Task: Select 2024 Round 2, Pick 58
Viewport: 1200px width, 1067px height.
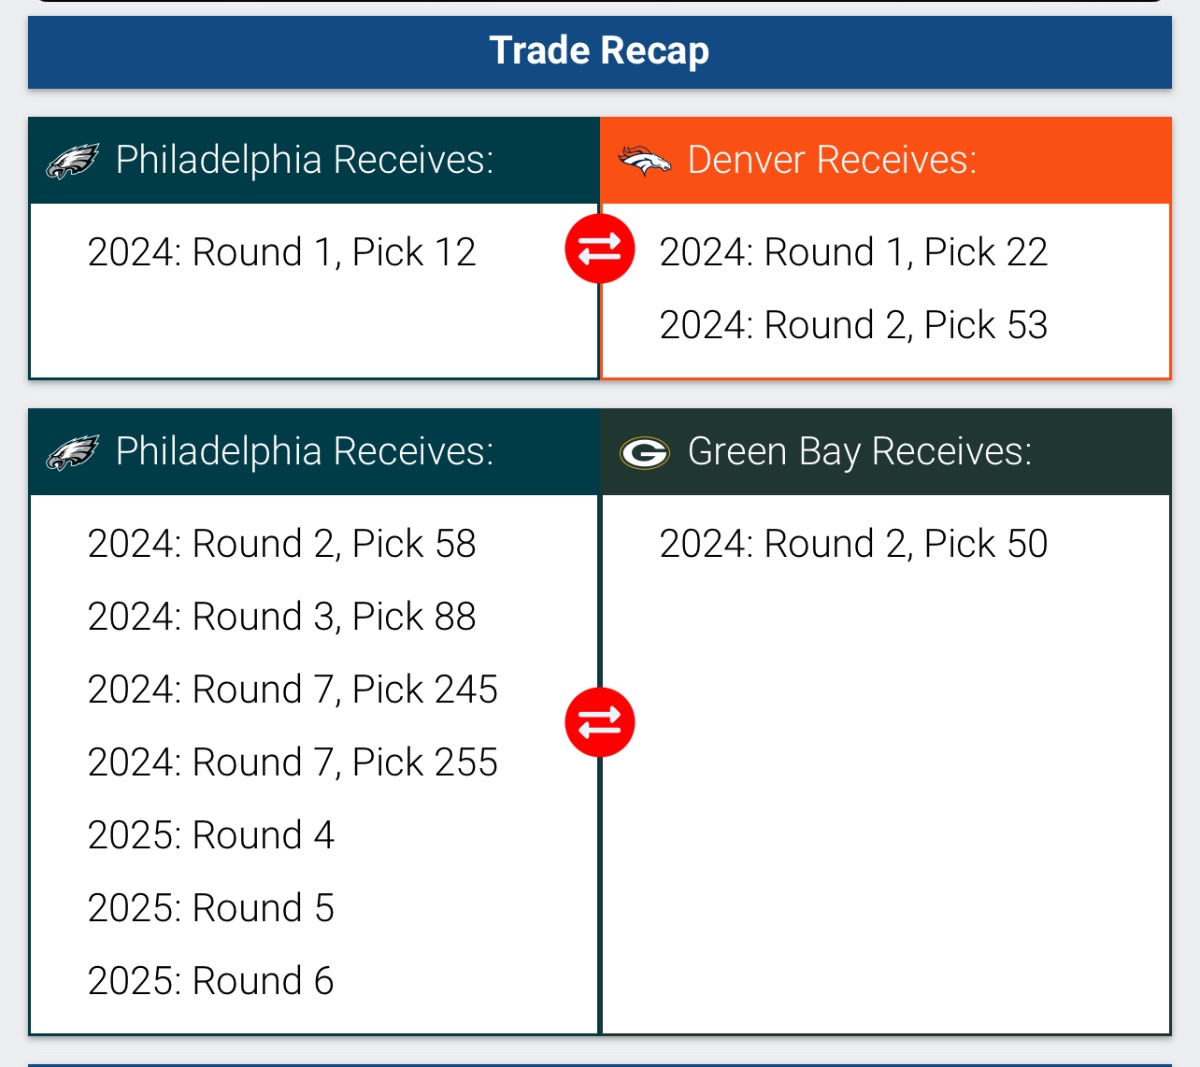Action: coord(282,544)
